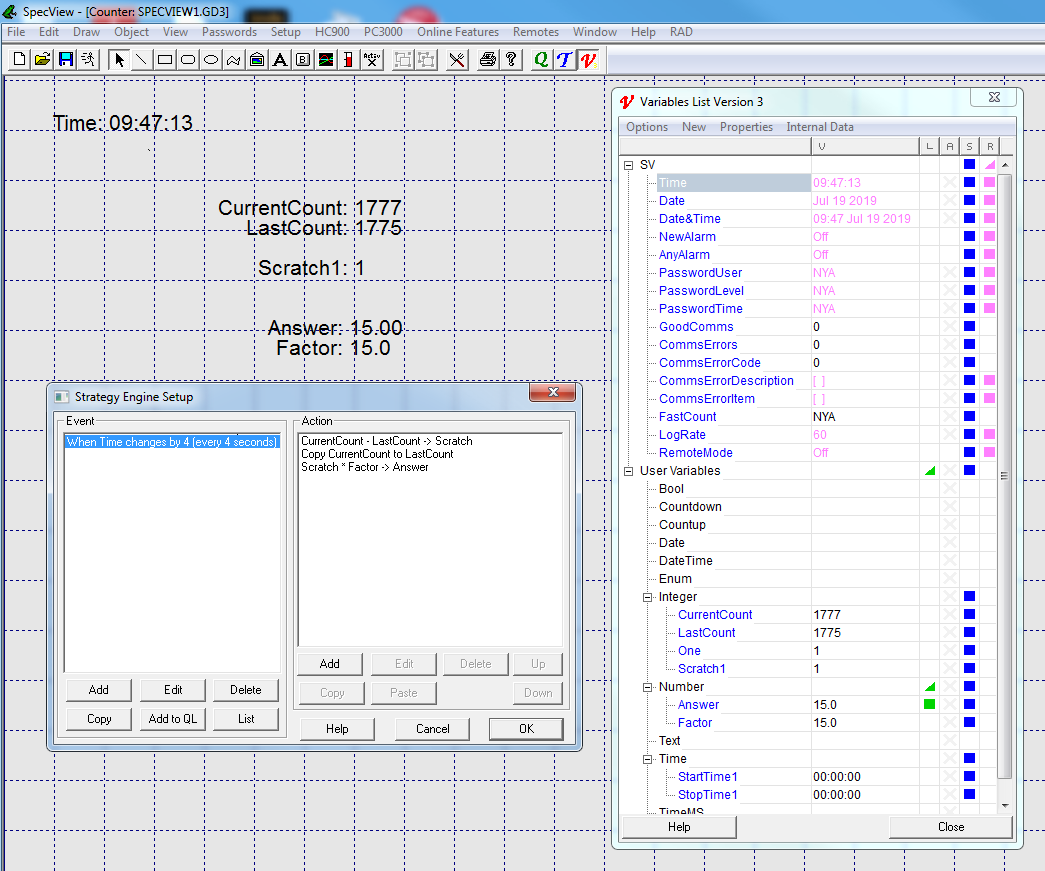Click the printer icon on the toolbar

[x=487, y=59]
